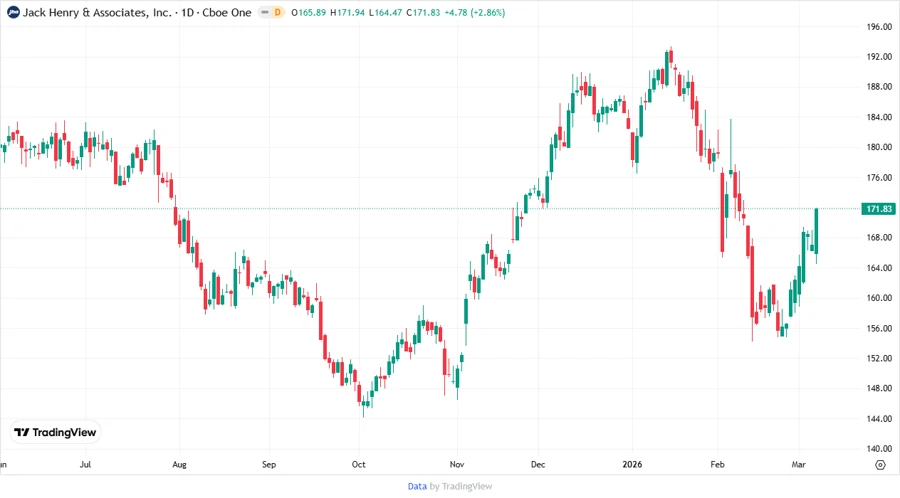Click the 180.00 price axis label
900x498 pixels.
[x=879, y=147]
